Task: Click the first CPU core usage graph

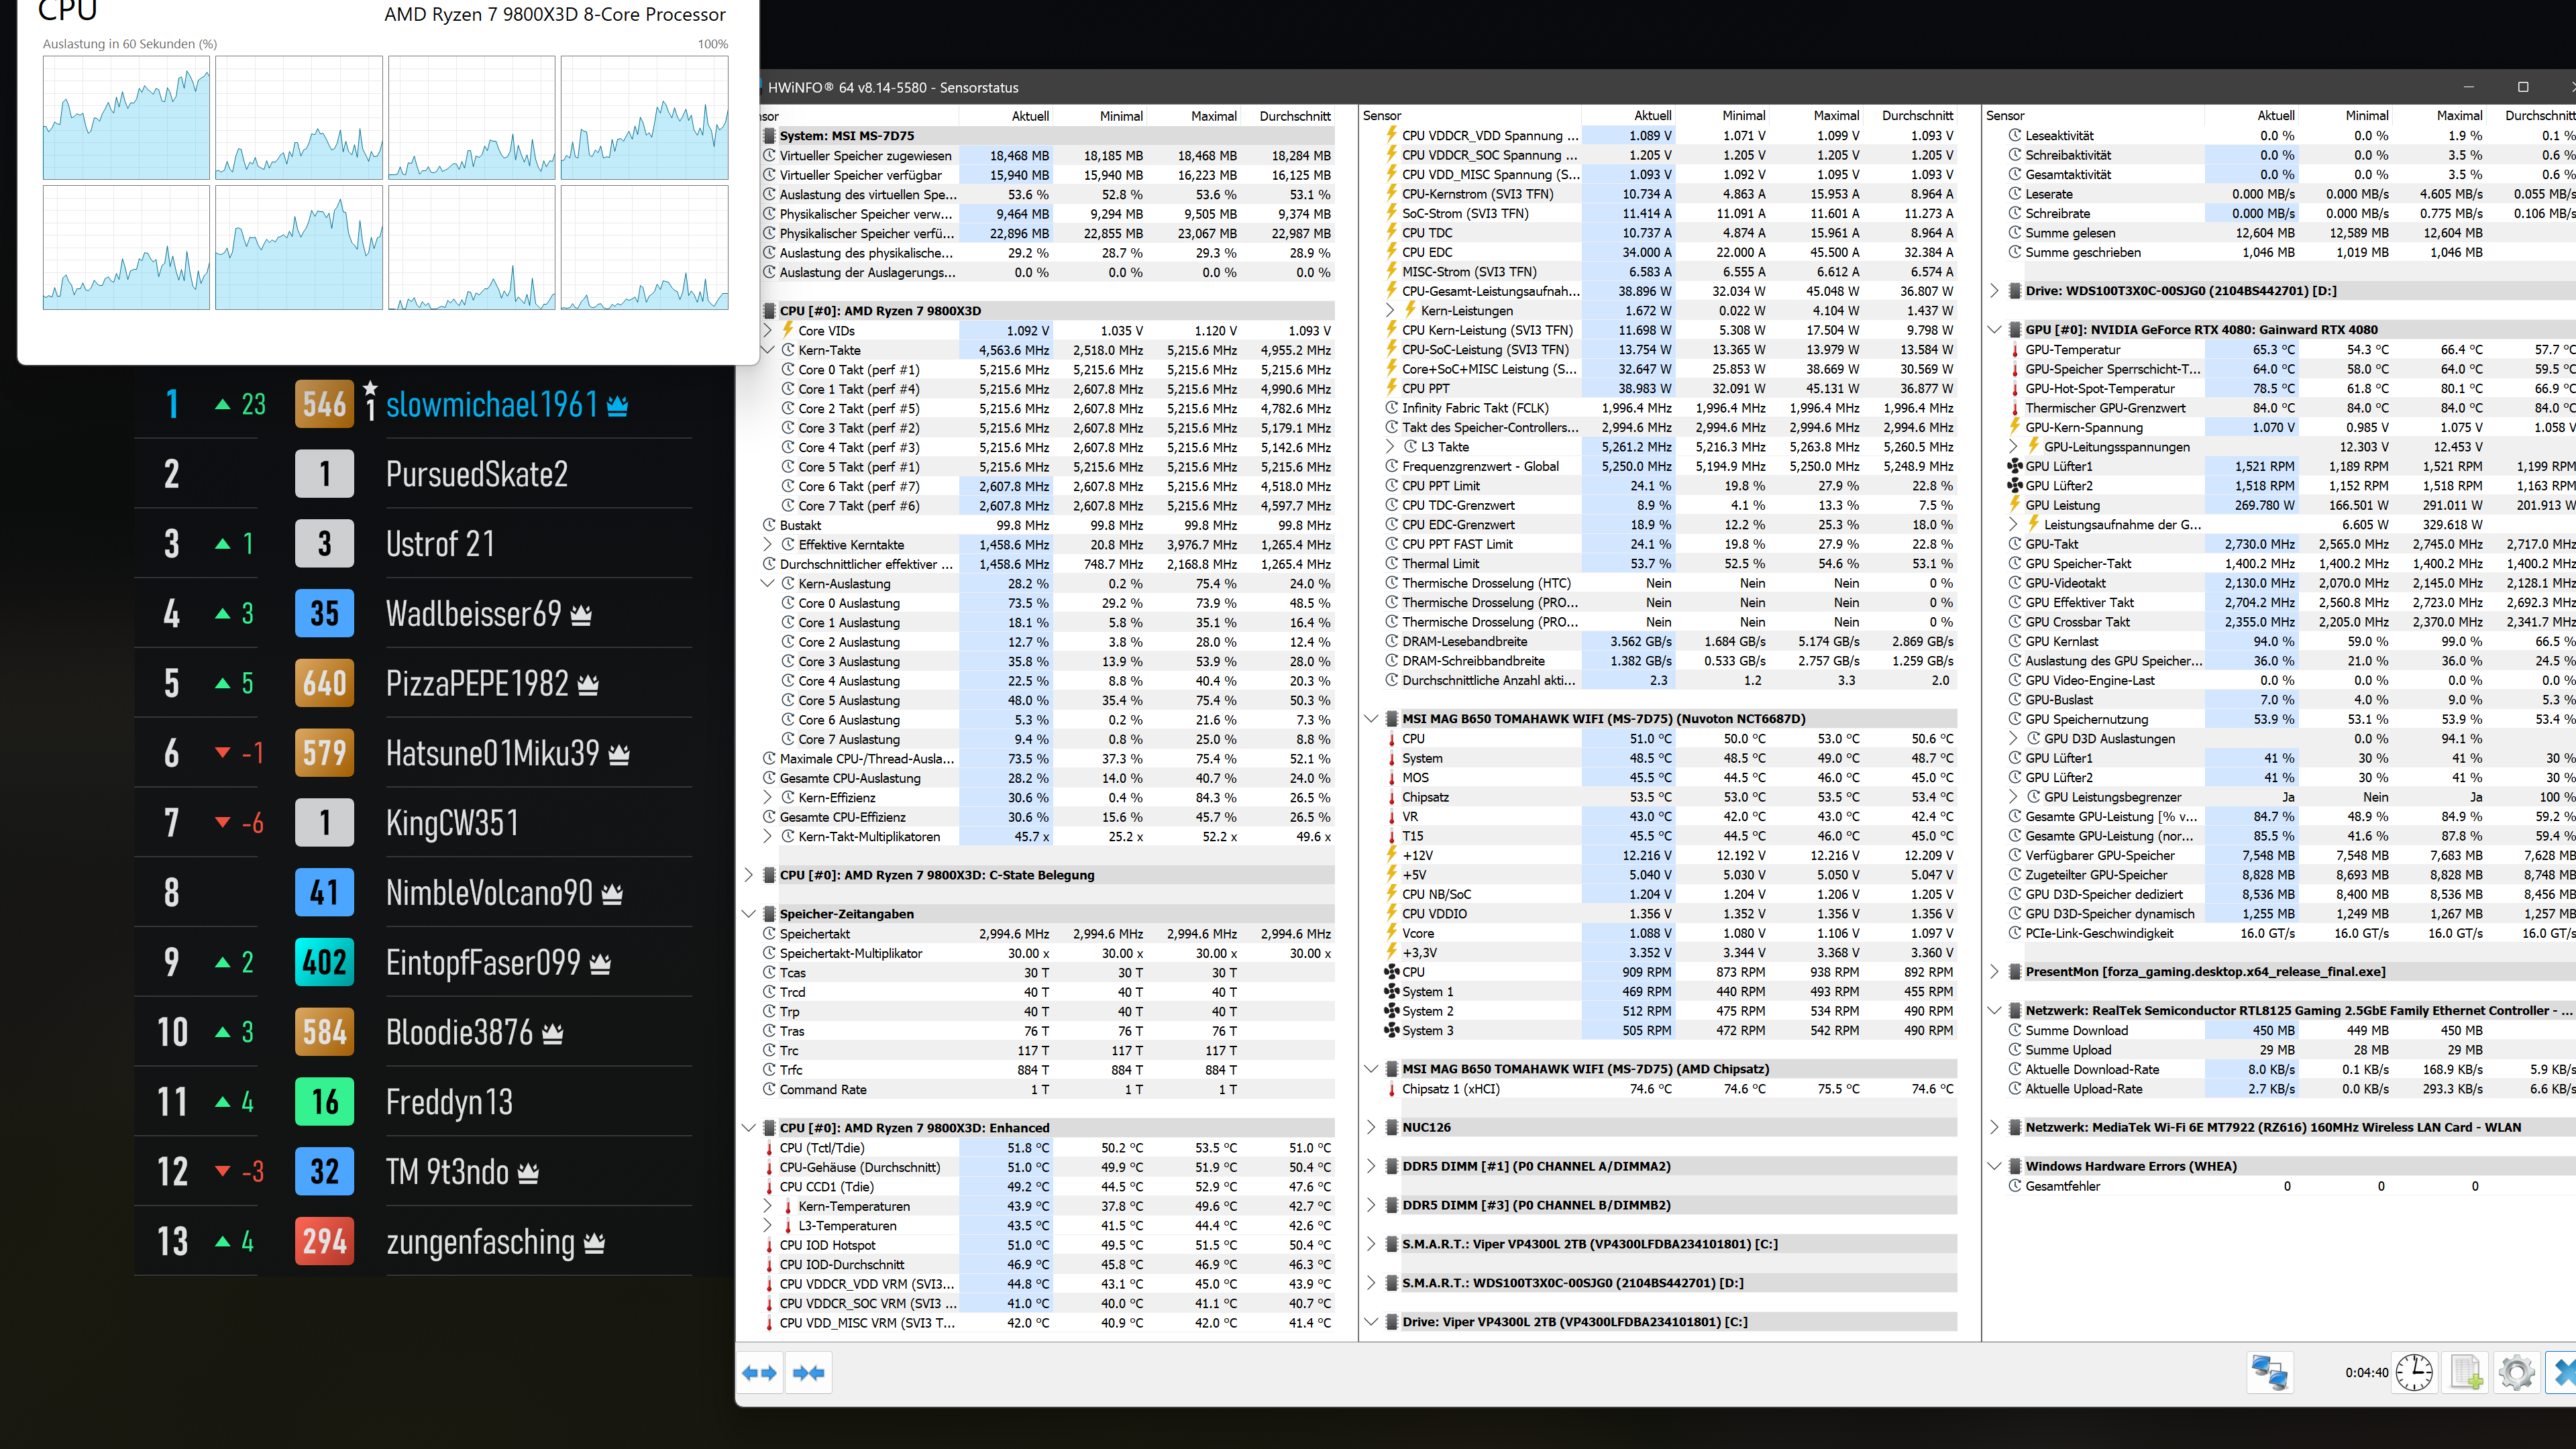Action: click(126, 118)
